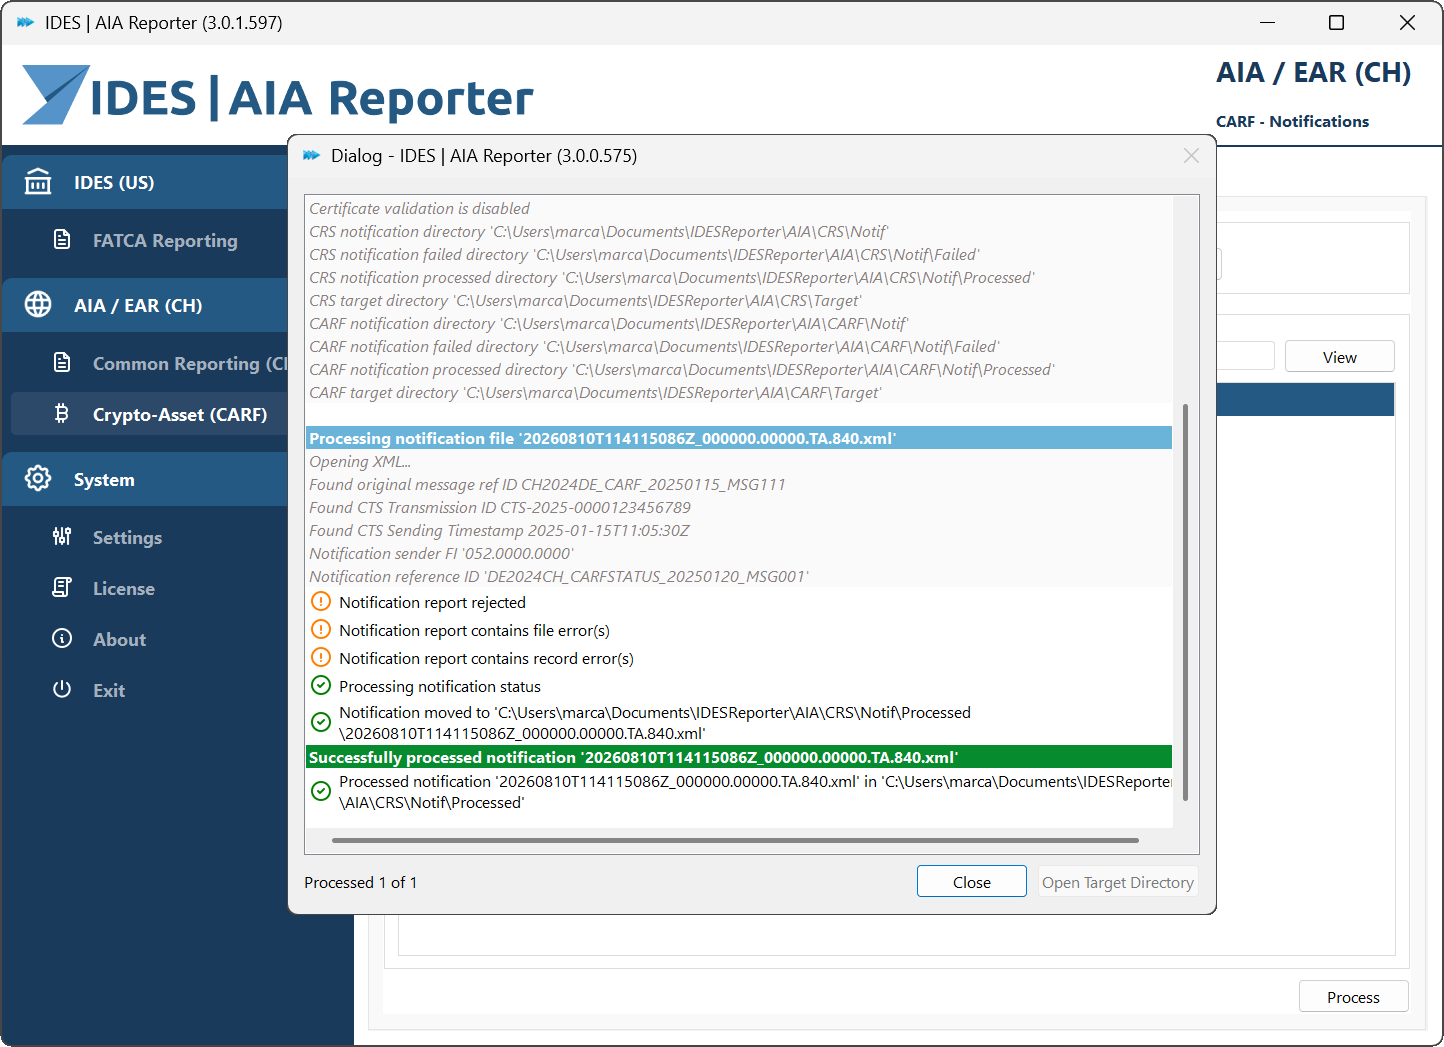Click the IDES (US) bank building icon

[38, 182]
